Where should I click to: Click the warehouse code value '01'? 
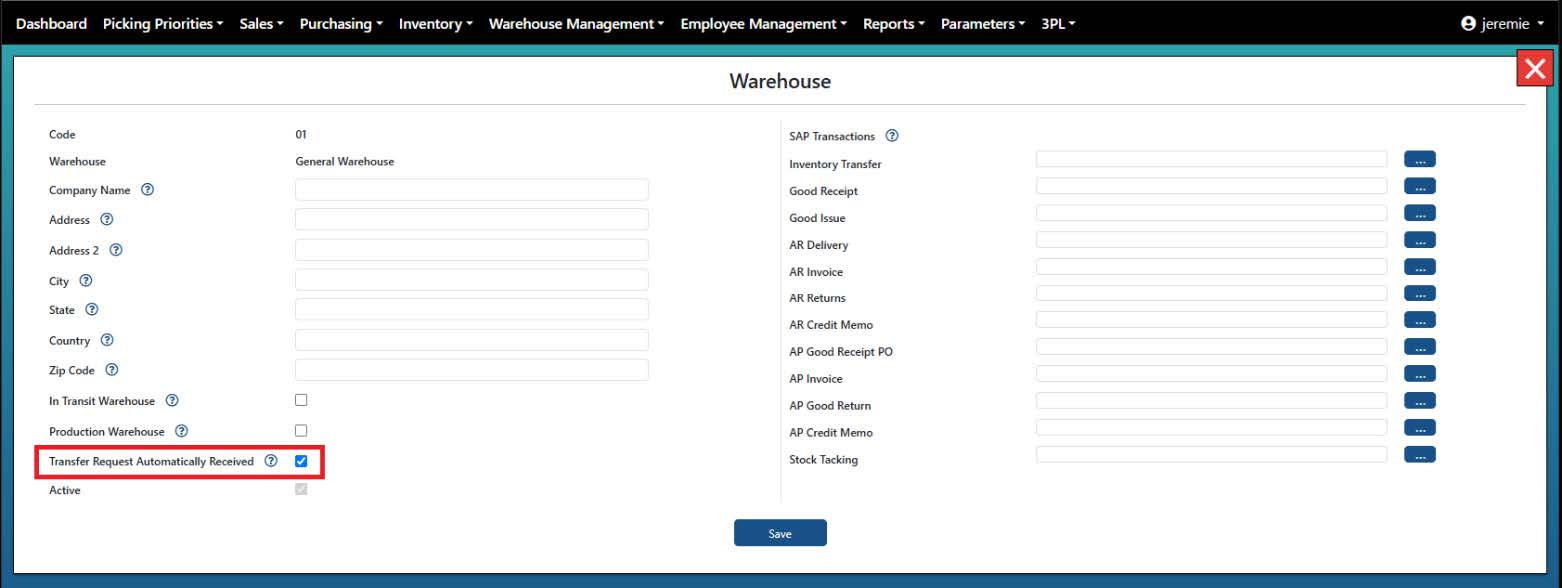click(x=301, y=134)
